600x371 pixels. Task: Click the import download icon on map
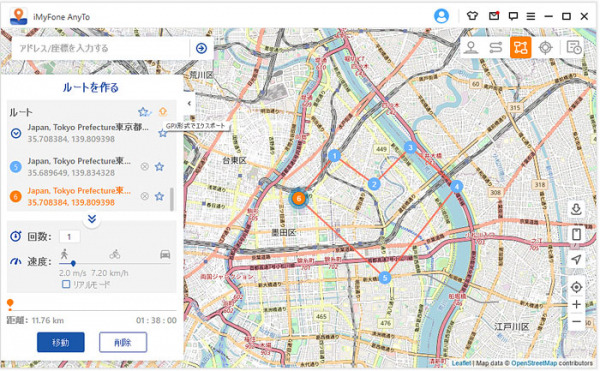(x=576, y=209)
